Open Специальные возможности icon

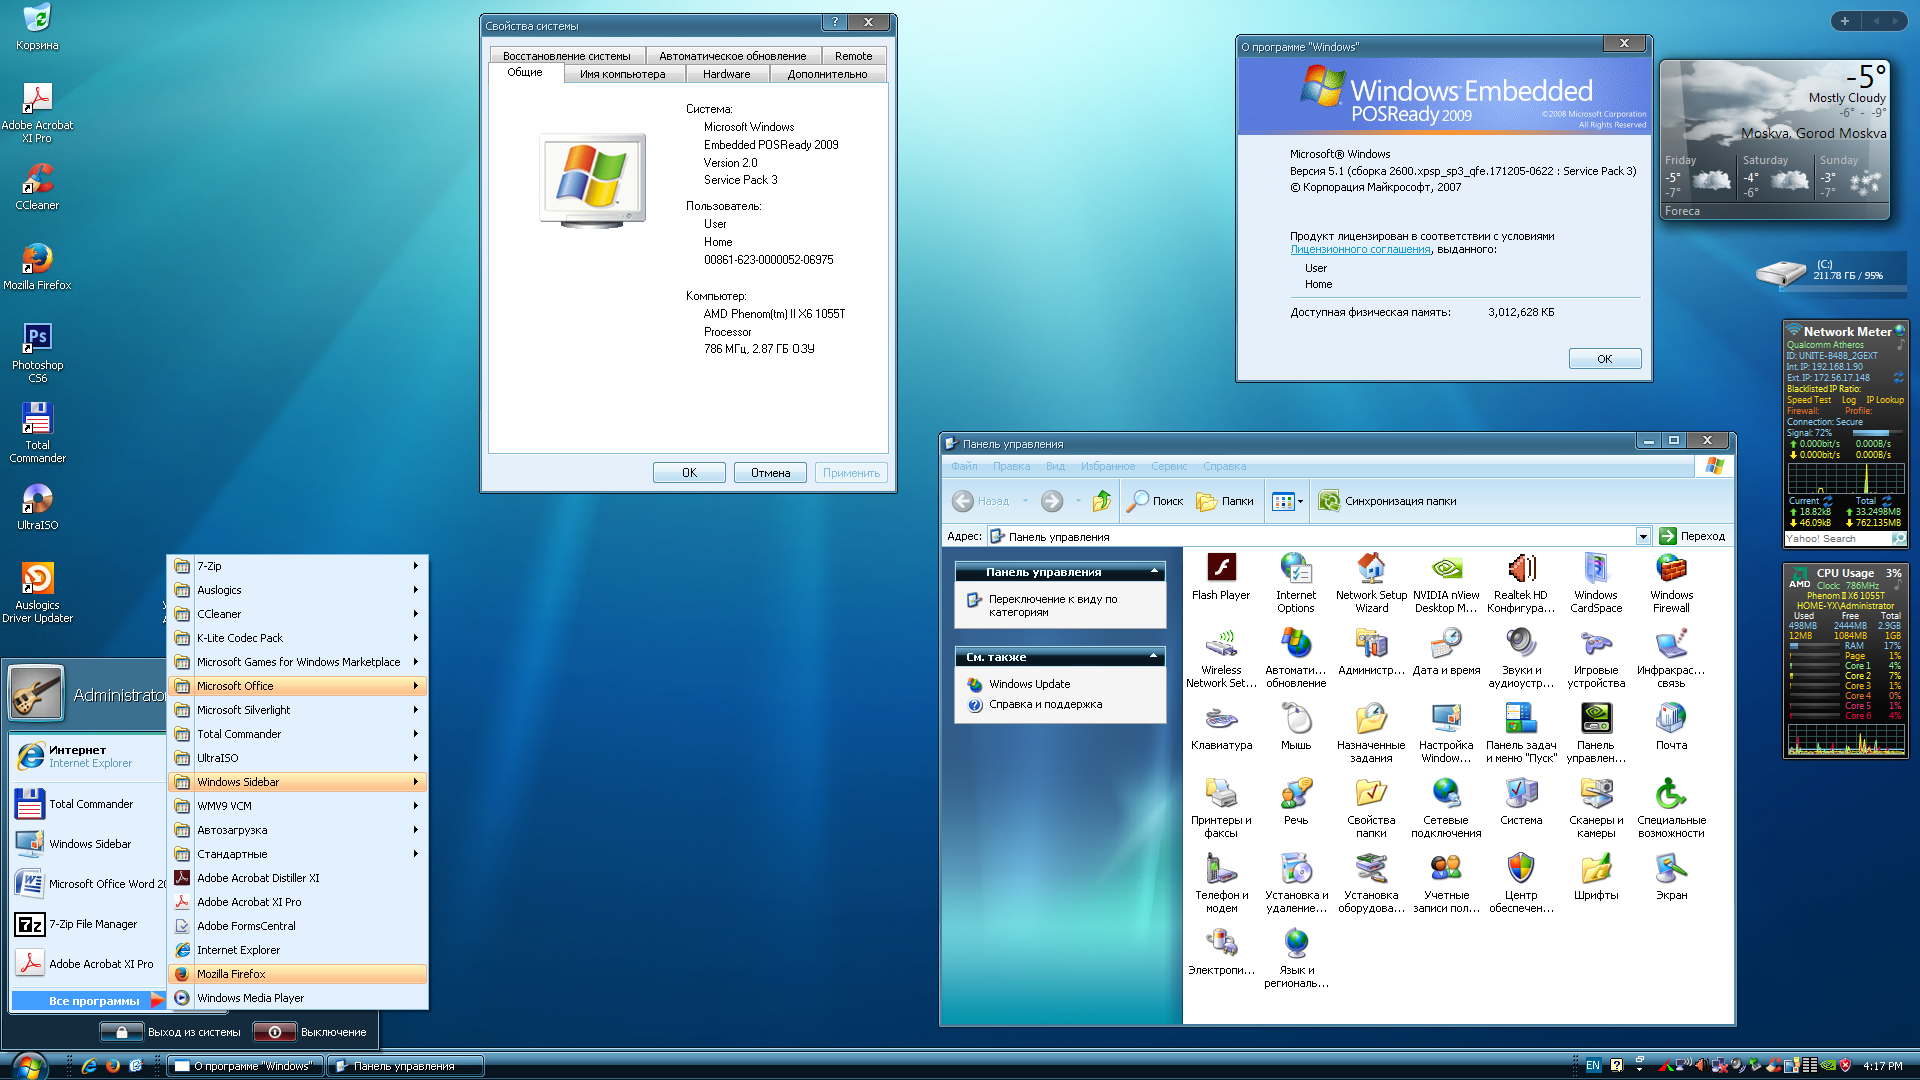tap(1671, 809)
